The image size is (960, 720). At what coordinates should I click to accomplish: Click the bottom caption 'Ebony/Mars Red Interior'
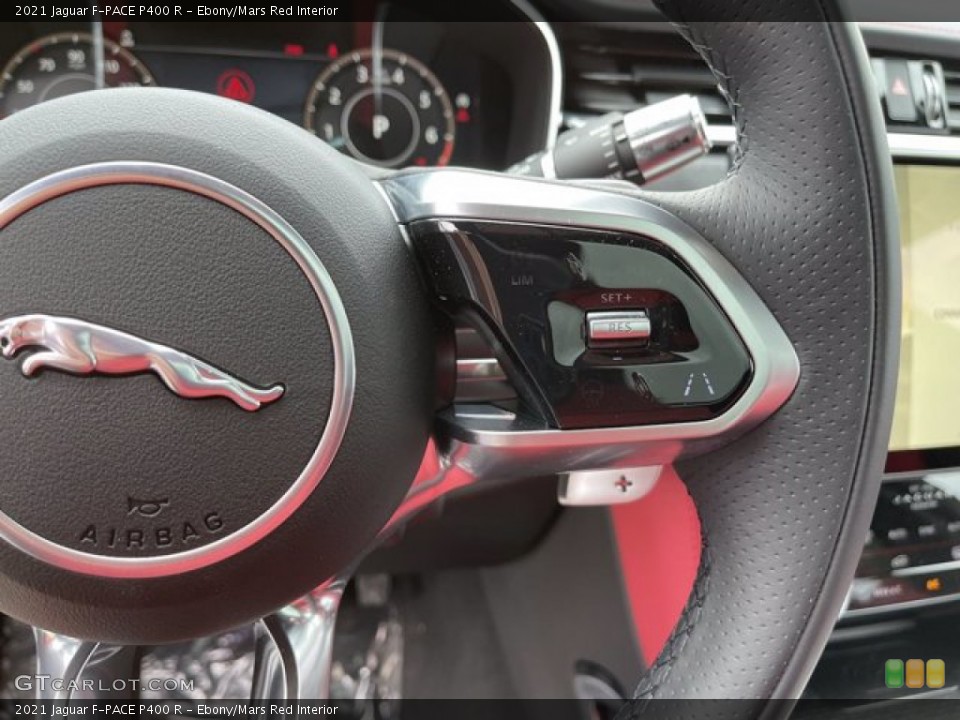point(268,710)
